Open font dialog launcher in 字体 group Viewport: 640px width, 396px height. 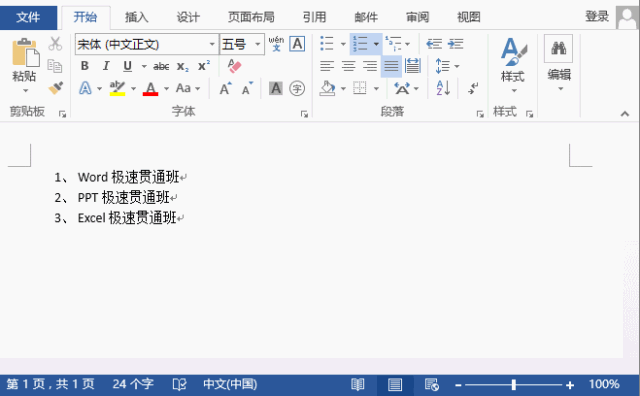[x=304, y=114]
